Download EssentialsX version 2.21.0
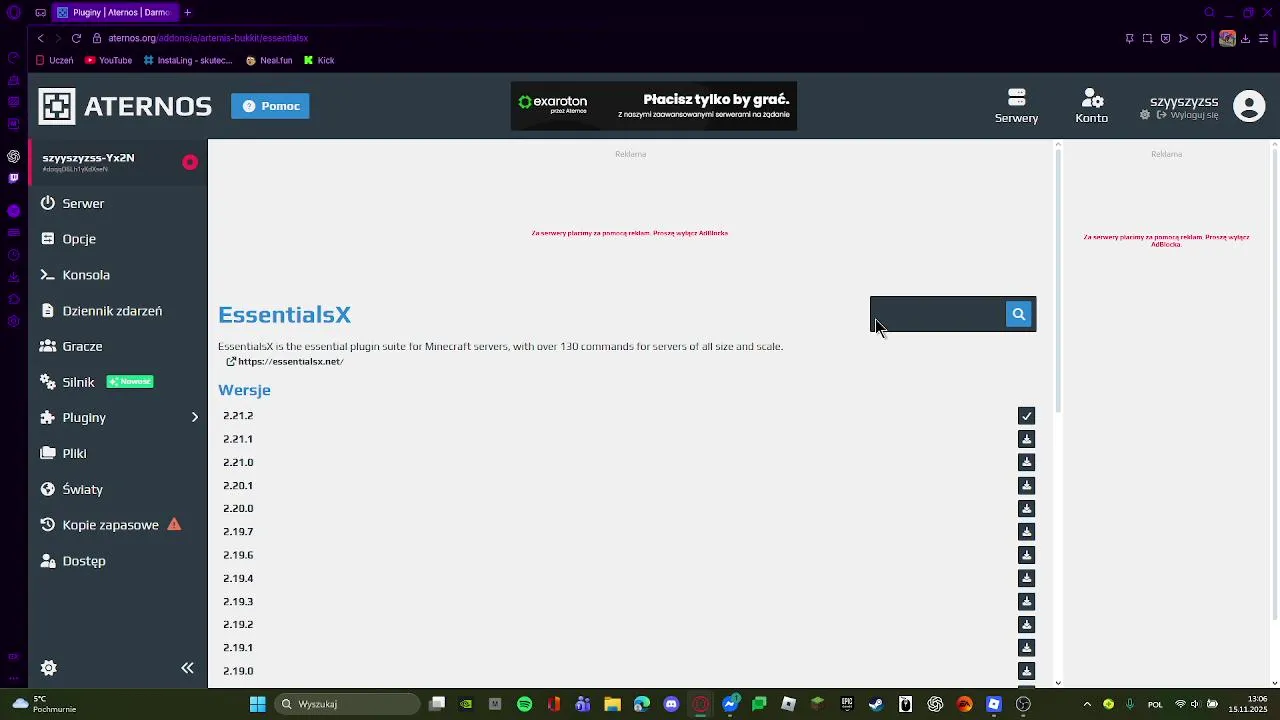Image resolution: width=1280 pixels, height=720 pixels. [1026, 462]
